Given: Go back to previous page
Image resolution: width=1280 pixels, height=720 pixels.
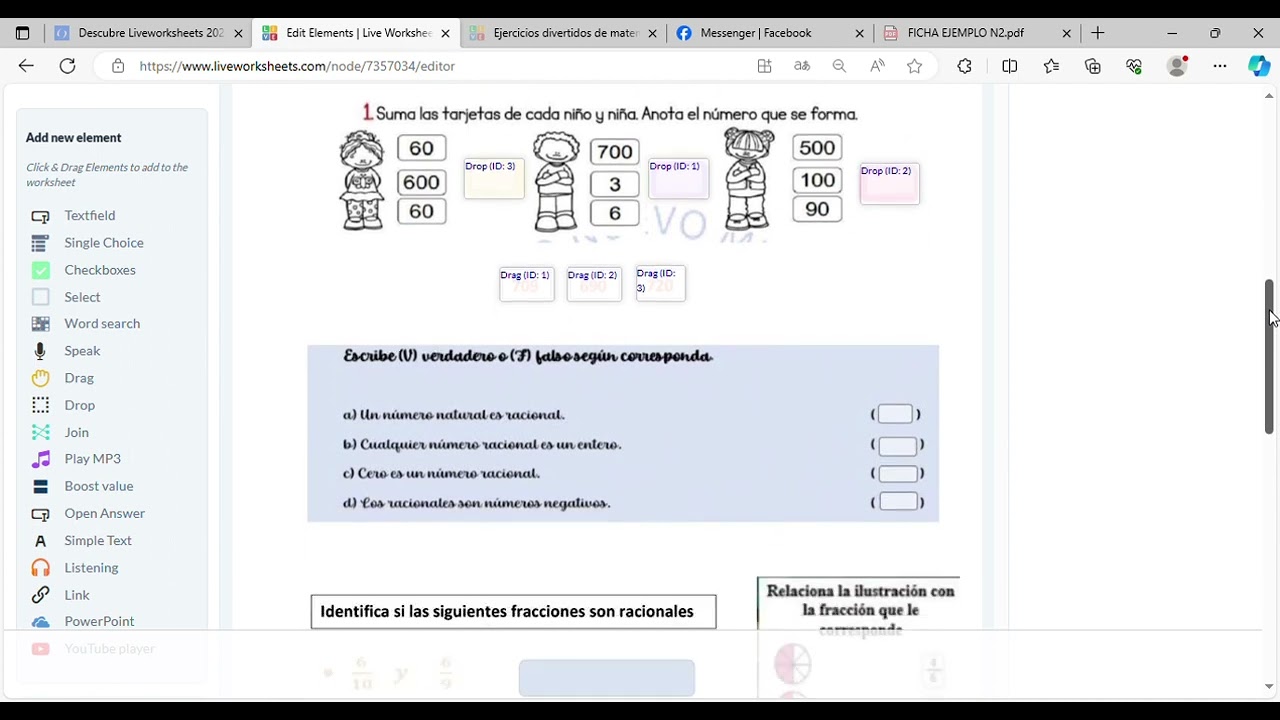Looking at the screenshot, I should [x=26, y=66].
